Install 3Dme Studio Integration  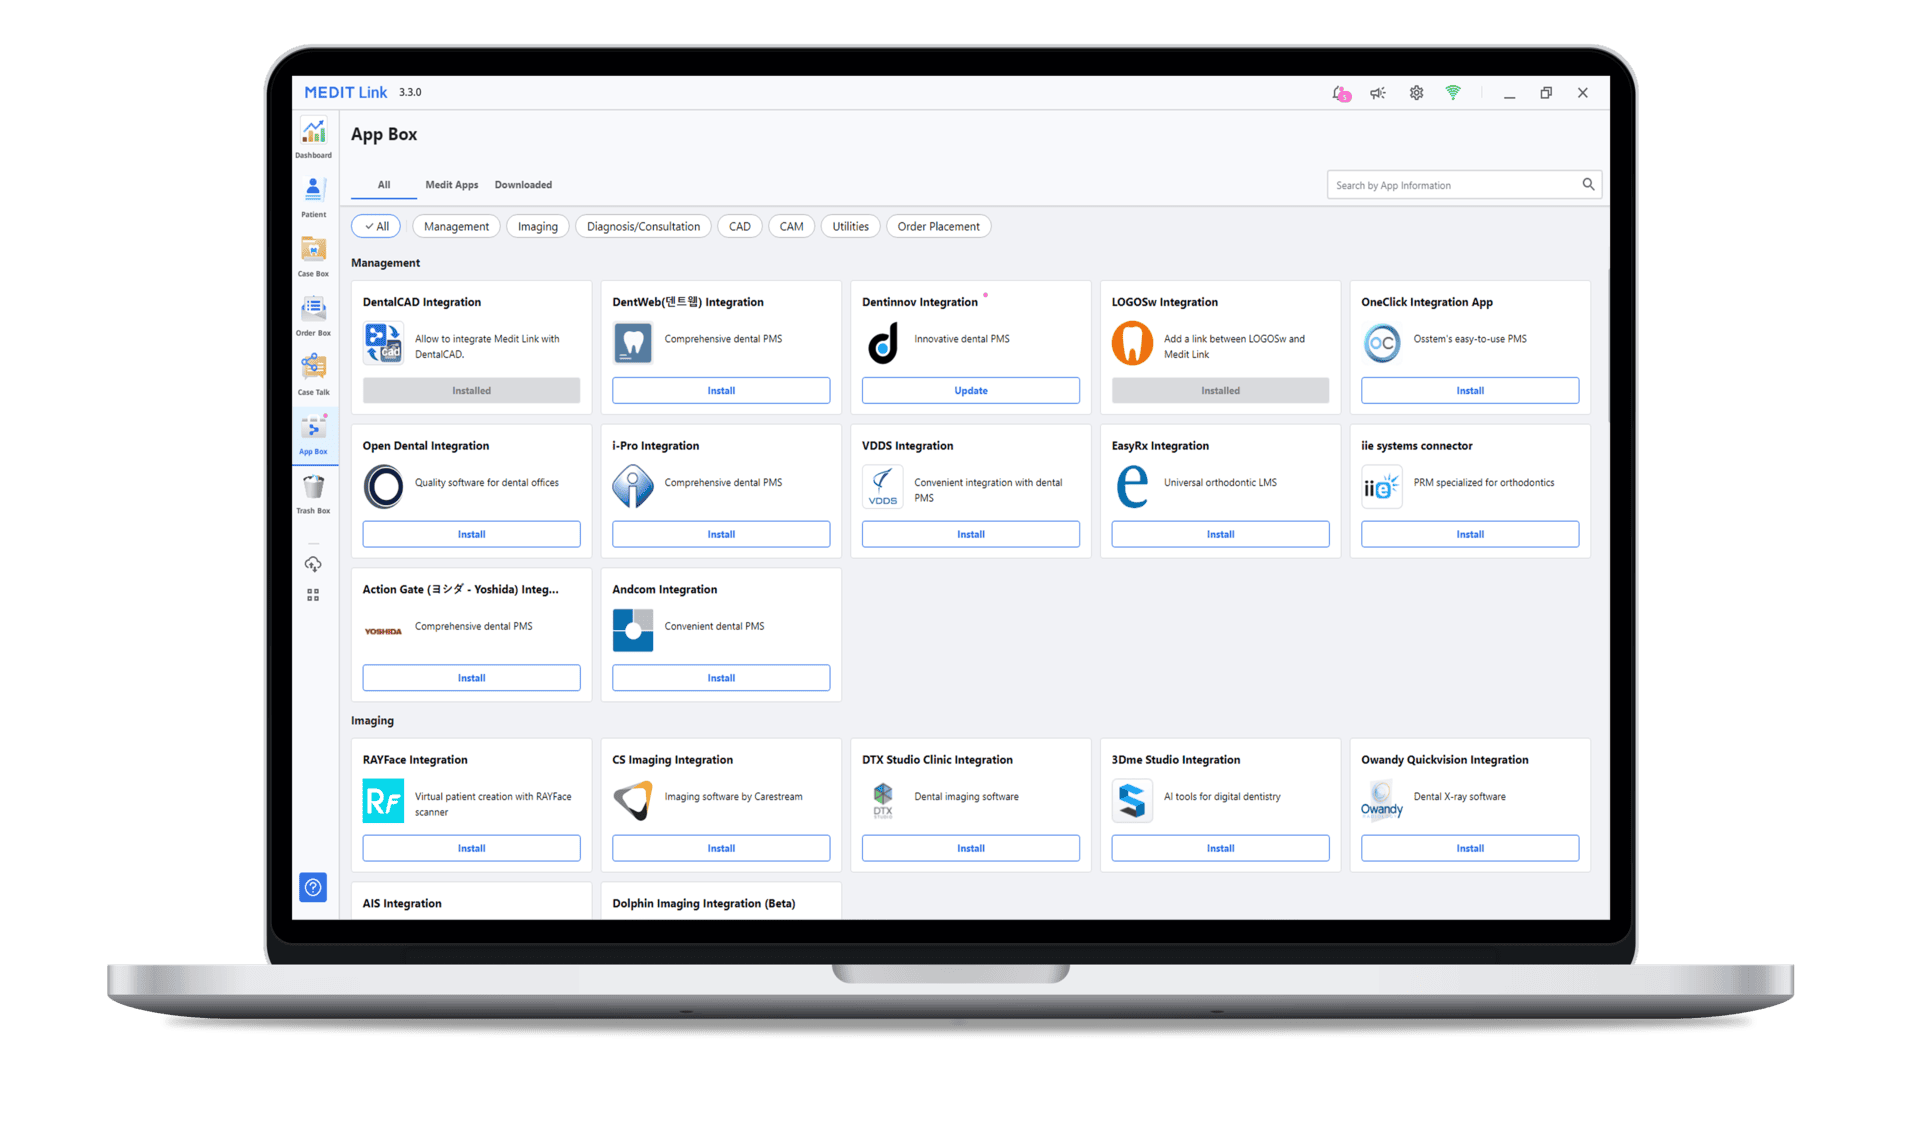pyautogui.click(x=1220, y=848)
